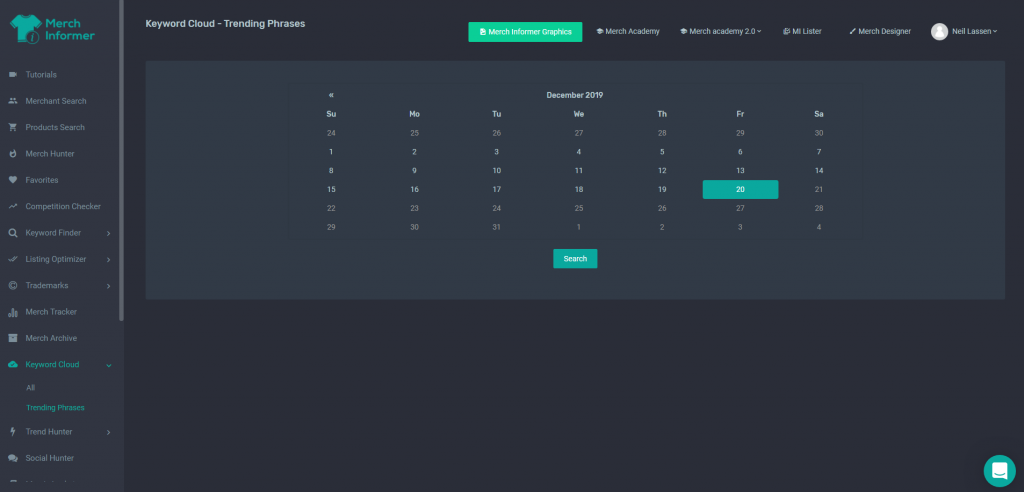
Task: Choose December 15 on the calendar
Action: point(331,189)
